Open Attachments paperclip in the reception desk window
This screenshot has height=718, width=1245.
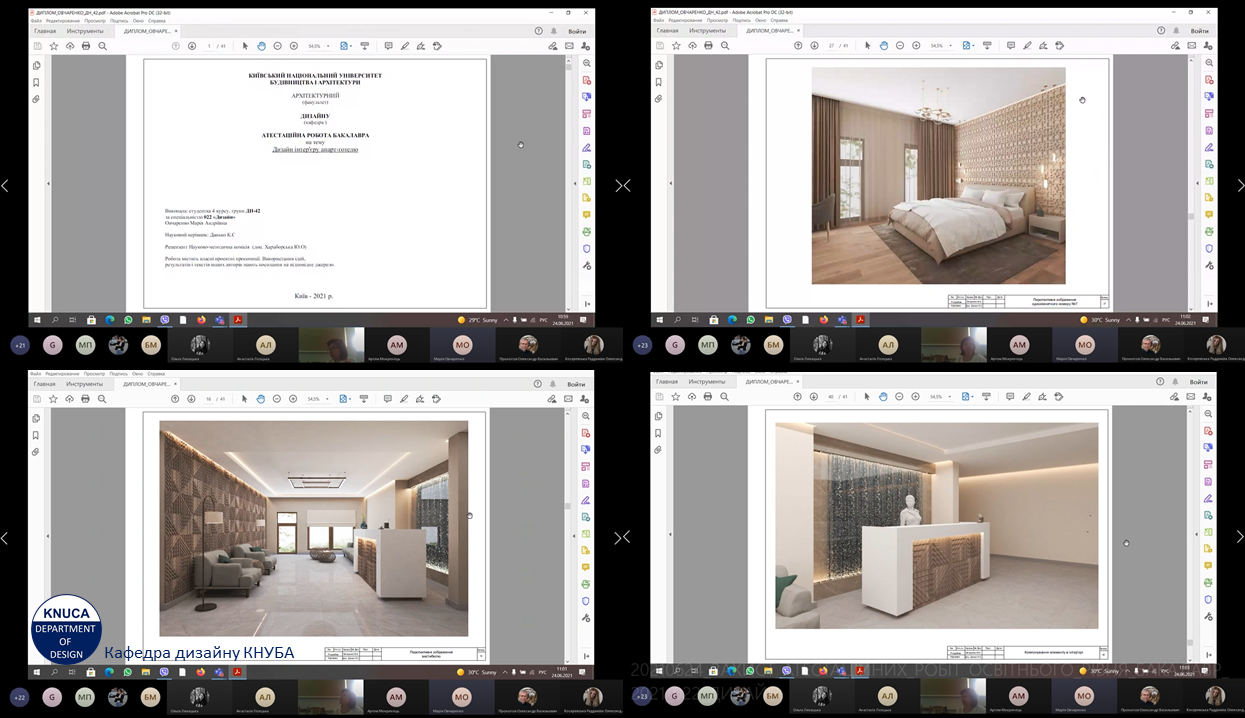659,450
